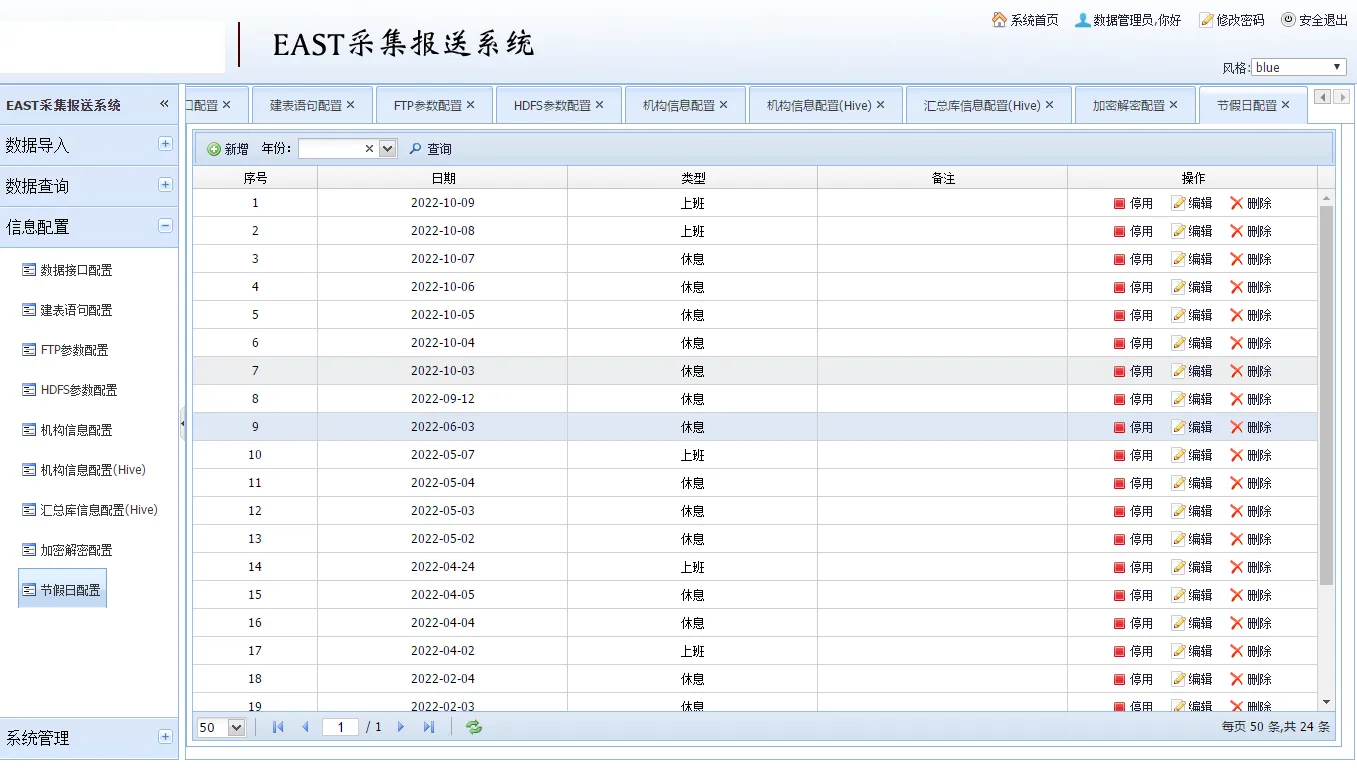Click the magnifier query (查询) icon
This screenshot has width=1357, height=768.
click(416, 149)
